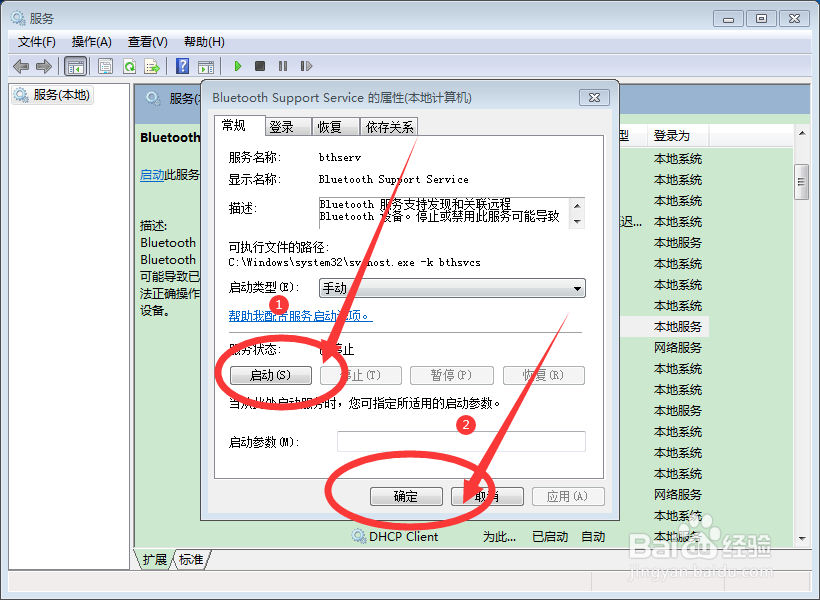Open the 帮助(H) menu
Screen dimensions: 820x600
click(x=204, y=42)
